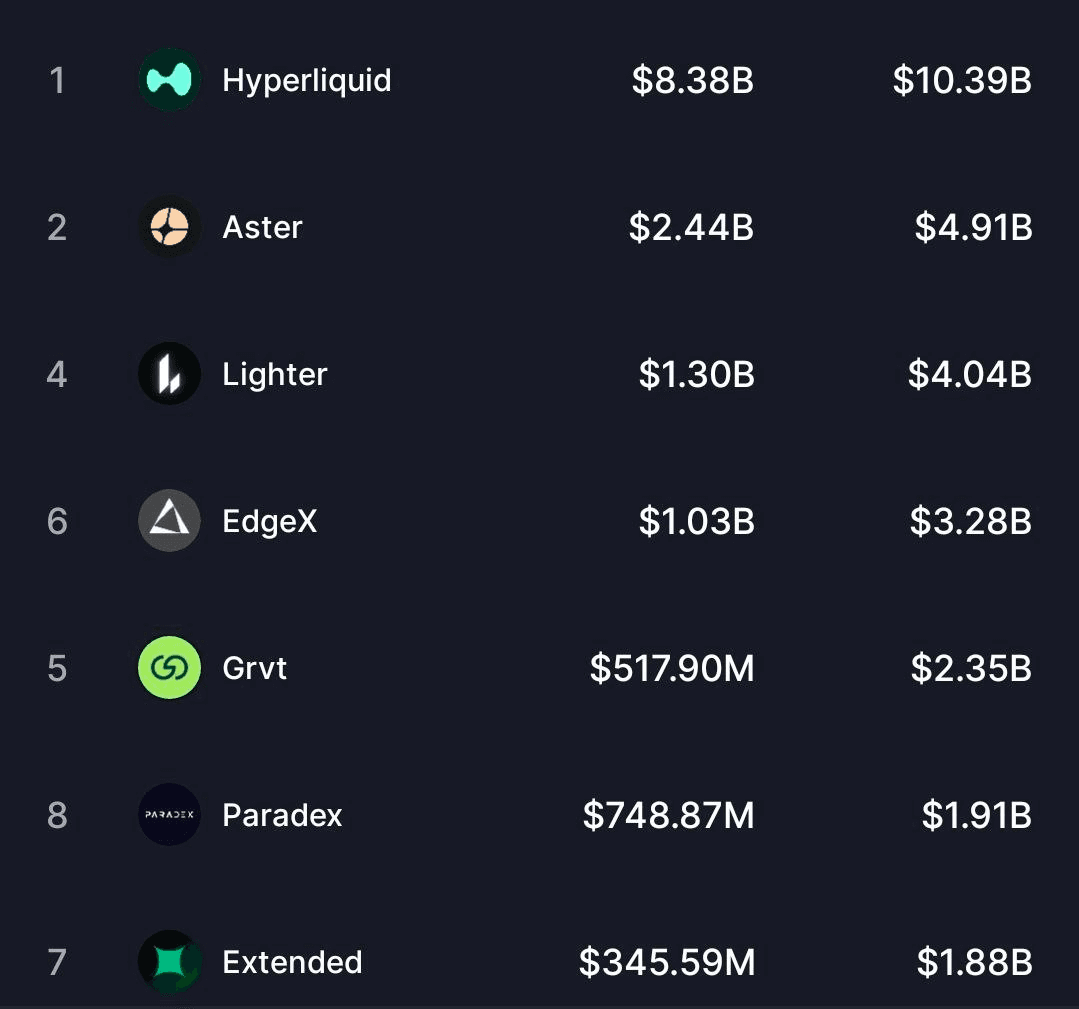Click Aster's $4.91B value
Image resolution: width=1079 pixels, height=1009 pixels.
click(973, 227)
